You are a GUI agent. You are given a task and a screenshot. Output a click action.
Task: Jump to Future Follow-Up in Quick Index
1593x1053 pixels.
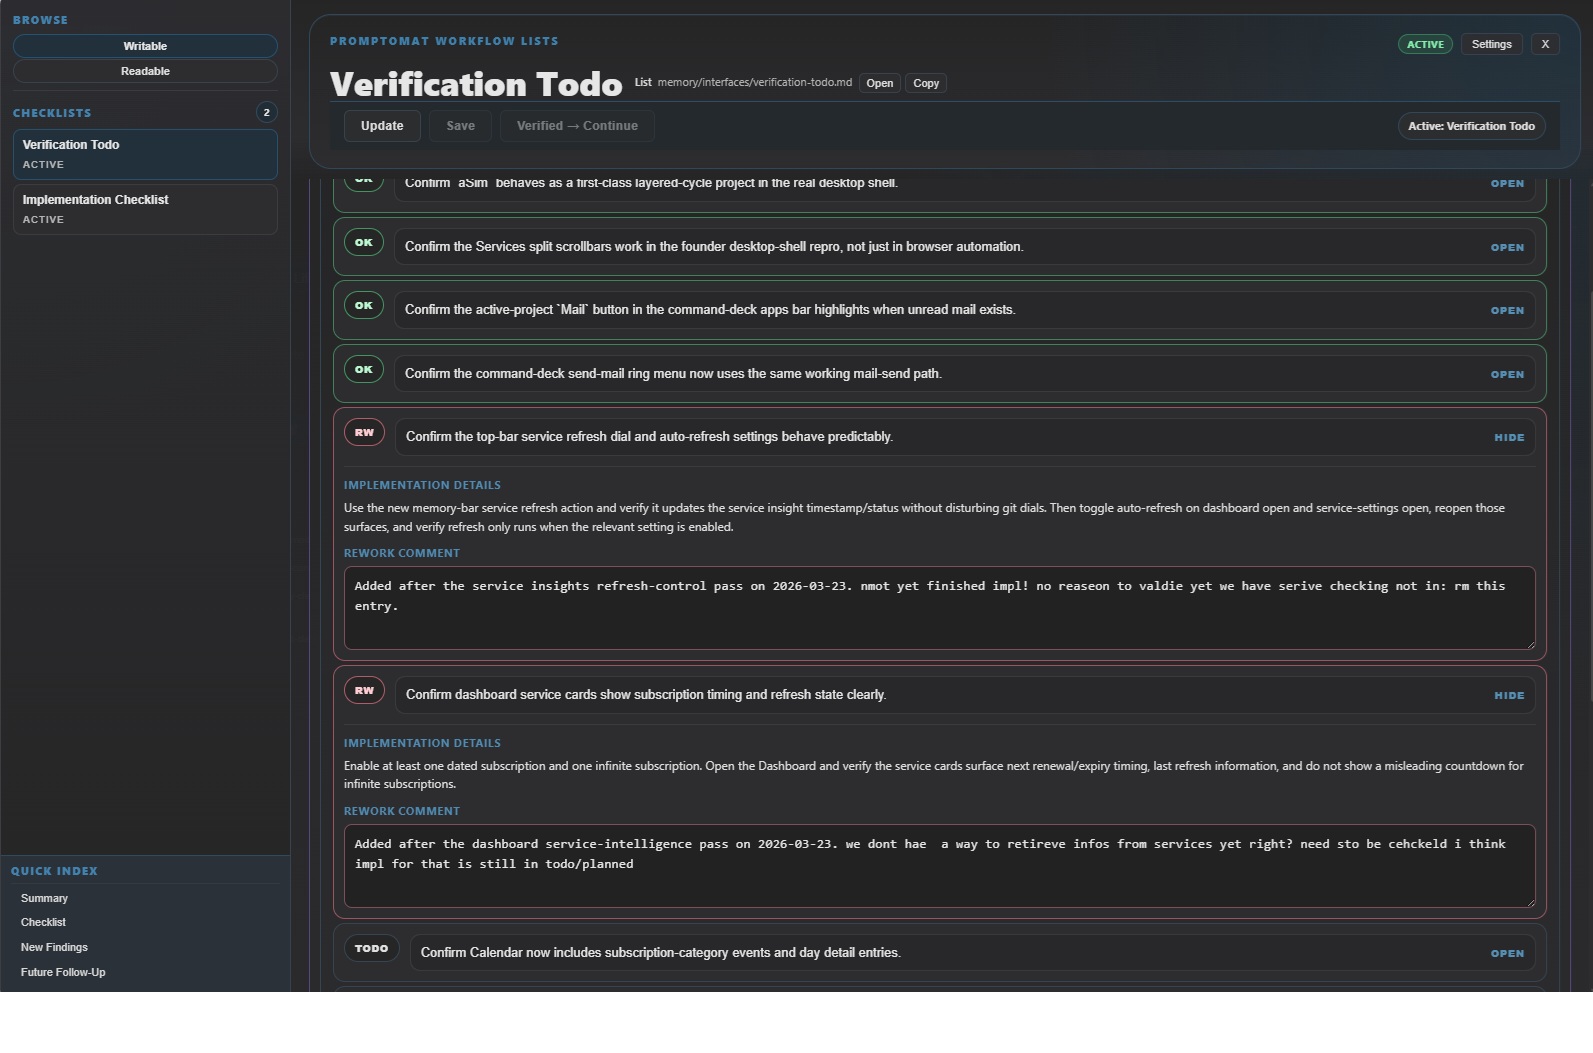click(x=63, y=972)
